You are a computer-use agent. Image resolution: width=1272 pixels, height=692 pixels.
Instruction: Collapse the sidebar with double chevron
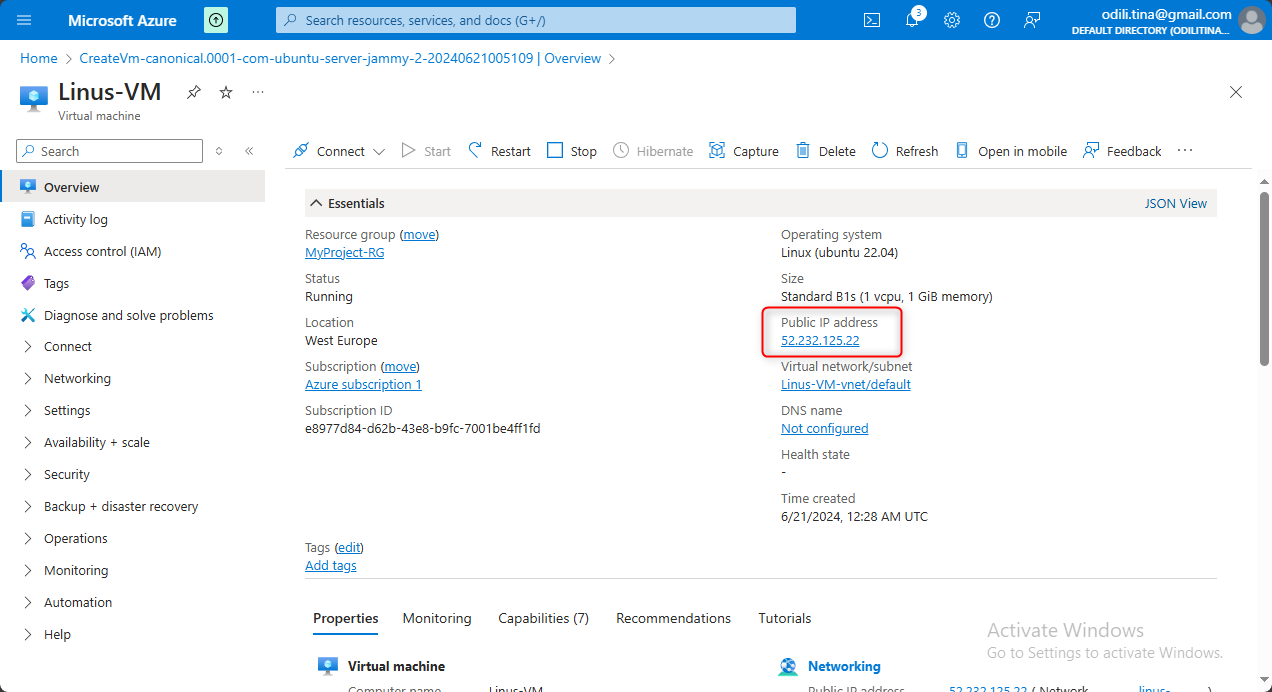pyautogui.click(x=249, y=151)
